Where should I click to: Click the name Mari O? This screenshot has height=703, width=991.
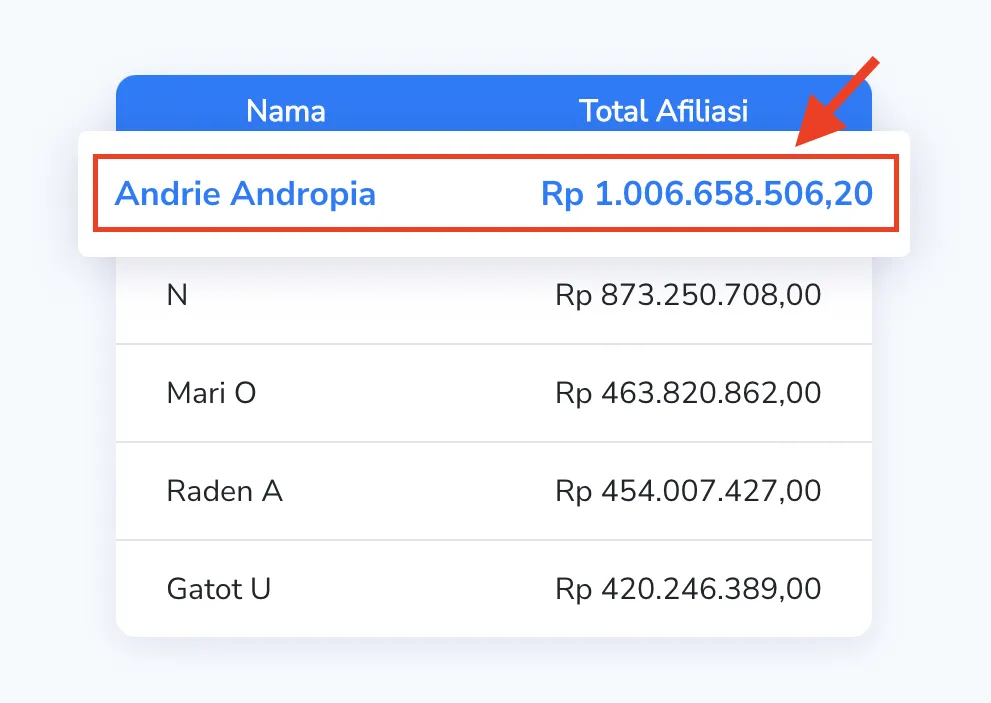tap(211, 393)
